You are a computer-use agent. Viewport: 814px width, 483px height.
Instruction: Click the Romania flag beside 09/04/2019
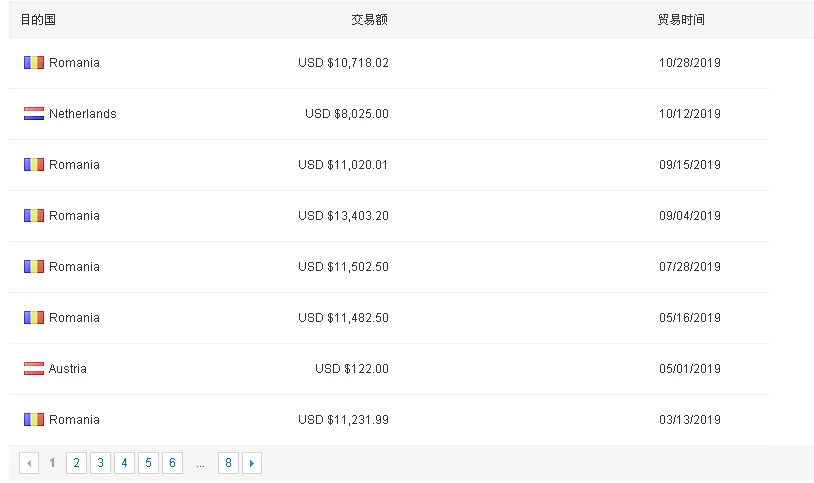[x=34, y=216]
